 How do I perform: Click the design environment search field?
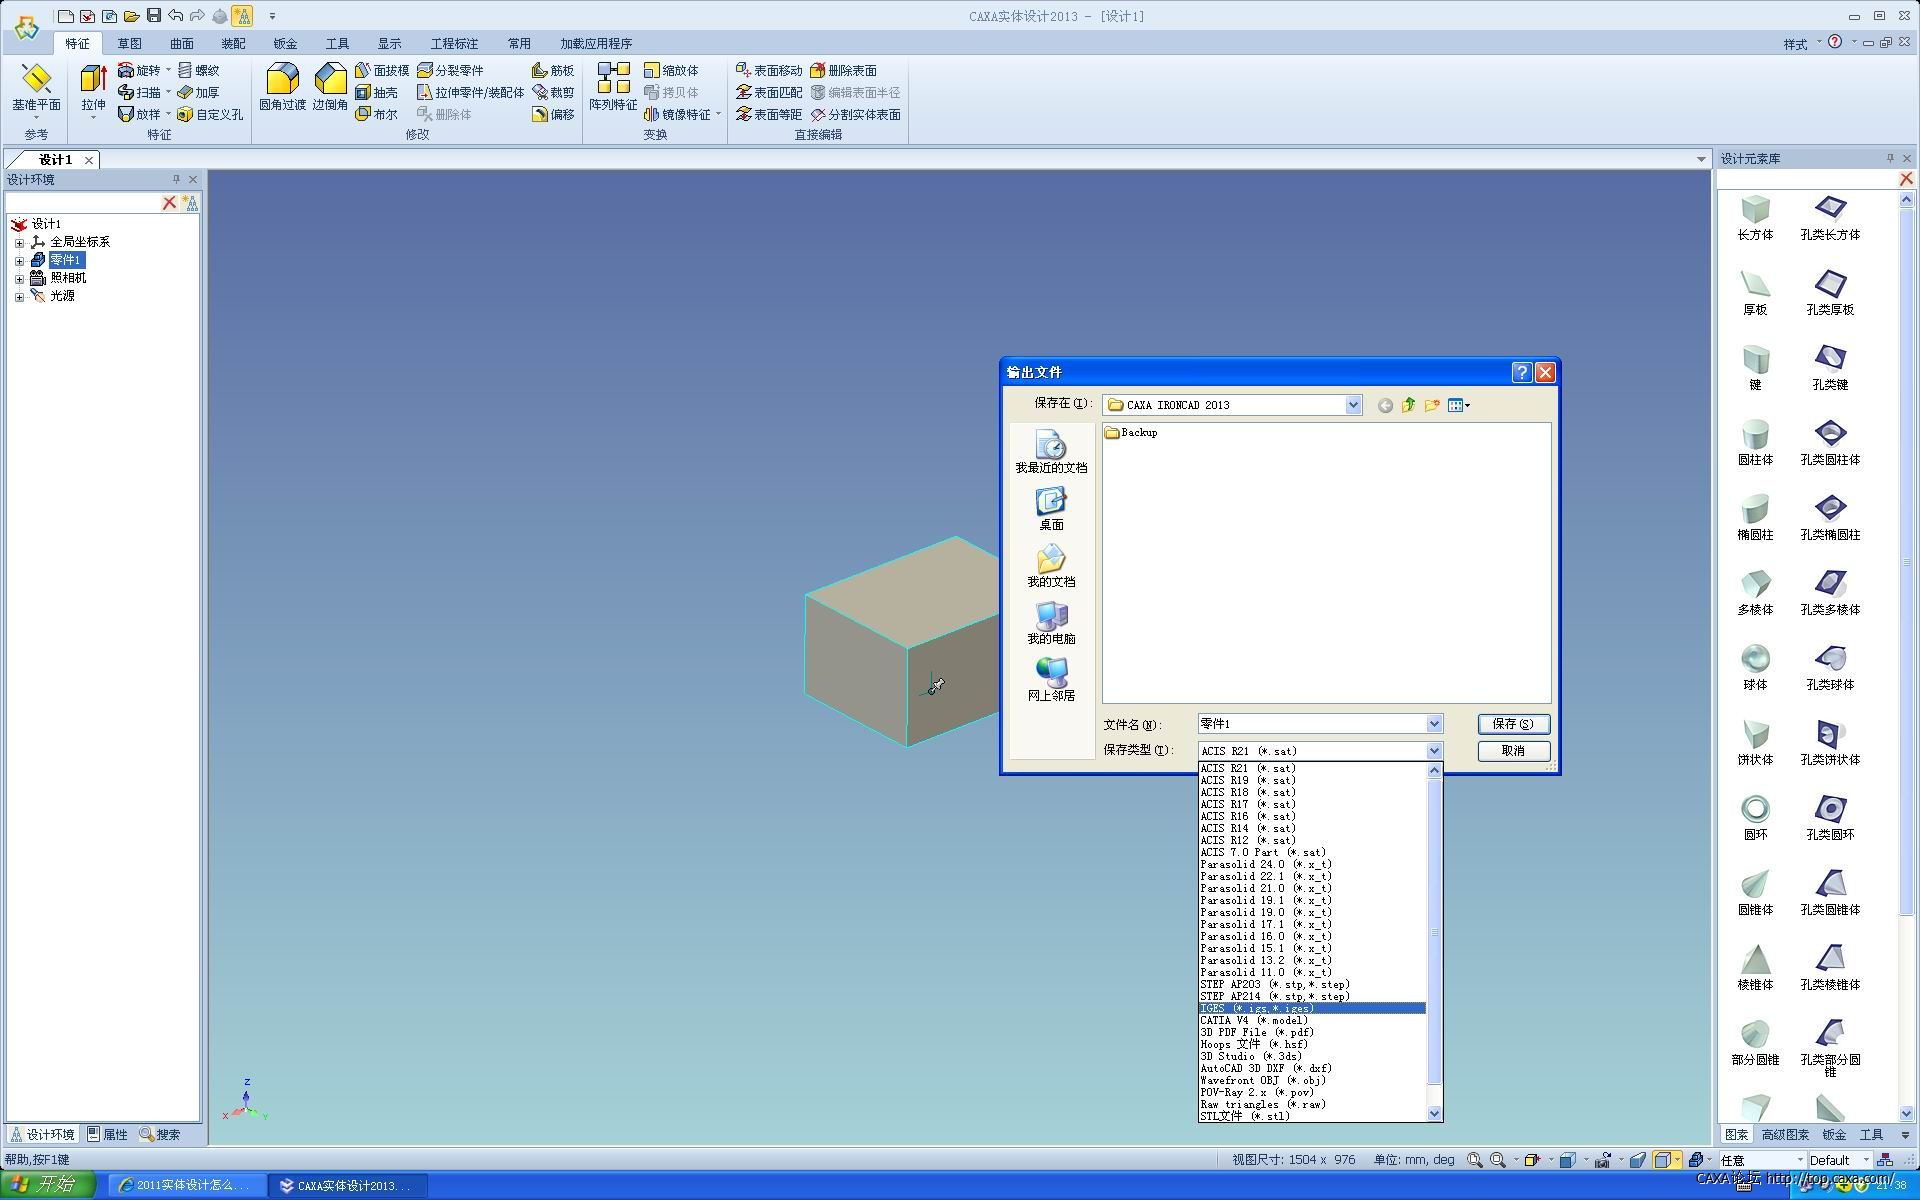pos(83,203)
